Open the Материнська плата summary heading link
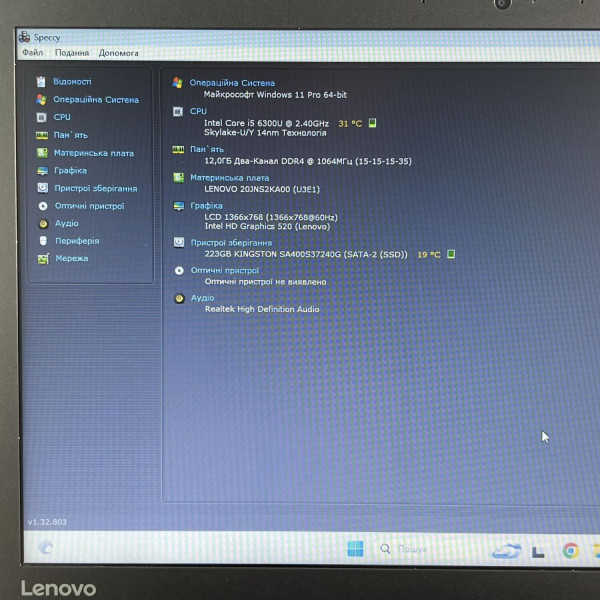Image resolution: width=600 pixels, height=600 pixels. [x=230, y=178]
